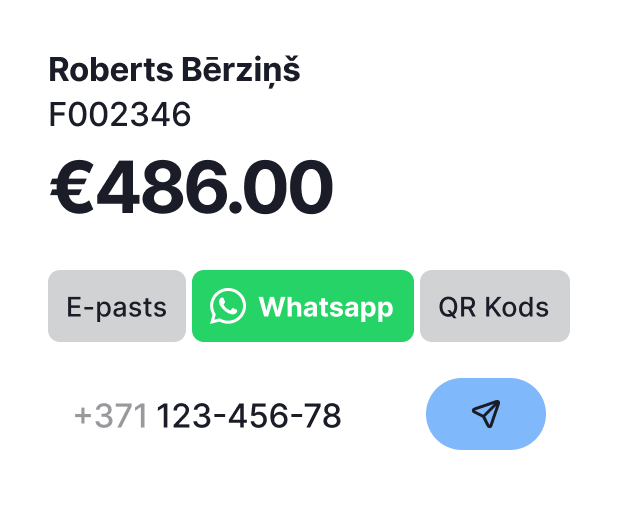618x522 pixels.
Task: Click the paper plane send icon
Action: 486,414
